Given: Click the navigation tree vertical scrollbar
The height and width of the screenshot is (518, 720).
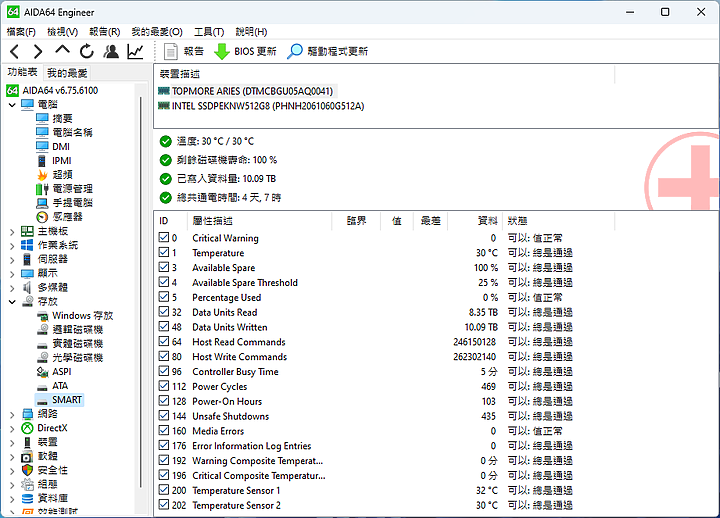Looking at the screenshot, I should tap(141, 294).
